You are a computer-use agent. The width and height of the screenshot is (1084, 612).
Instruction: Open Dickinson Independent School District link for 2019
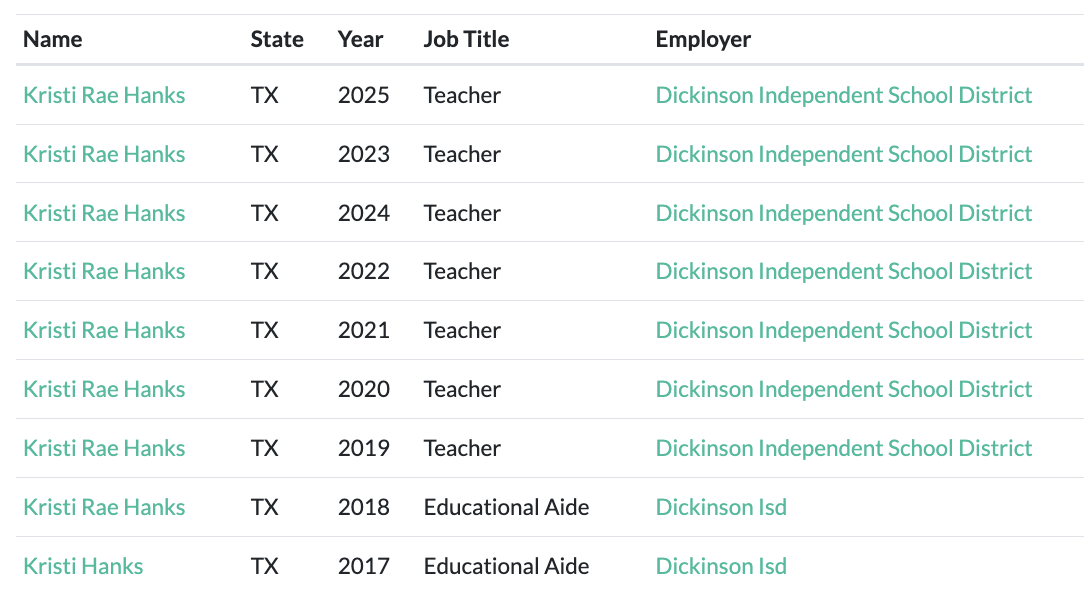[x=843, y=448]
